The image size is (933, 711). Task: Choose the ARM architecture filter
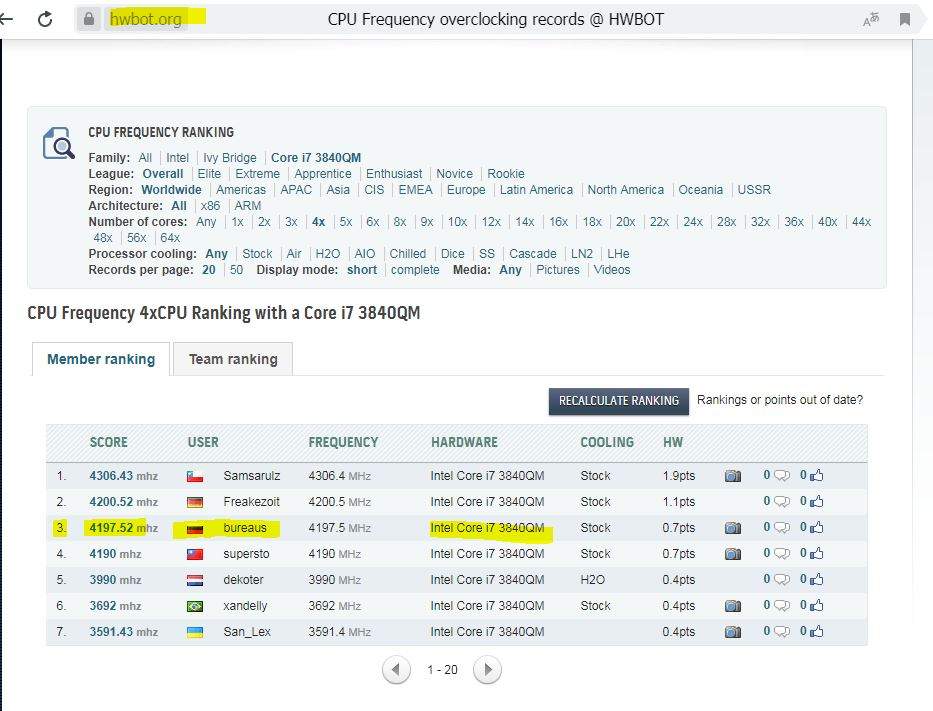click(248, 206)
